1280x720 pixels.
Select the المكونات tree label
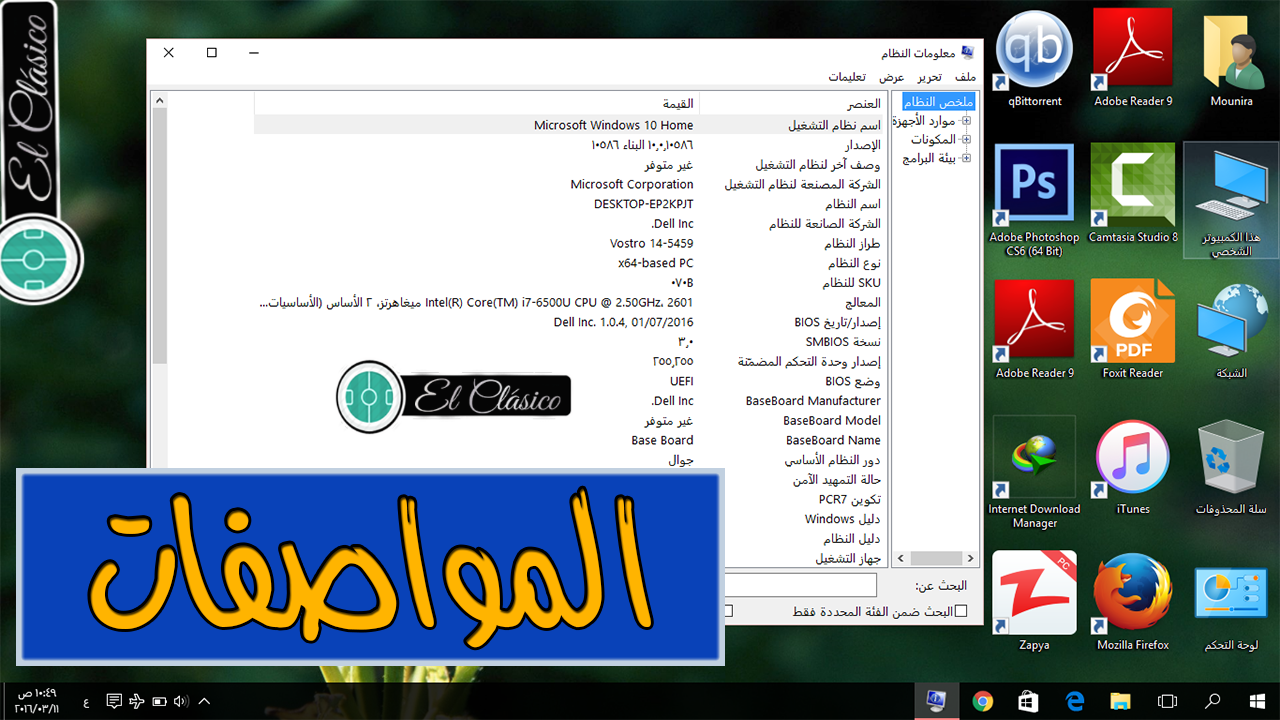(x=933, y=140)
